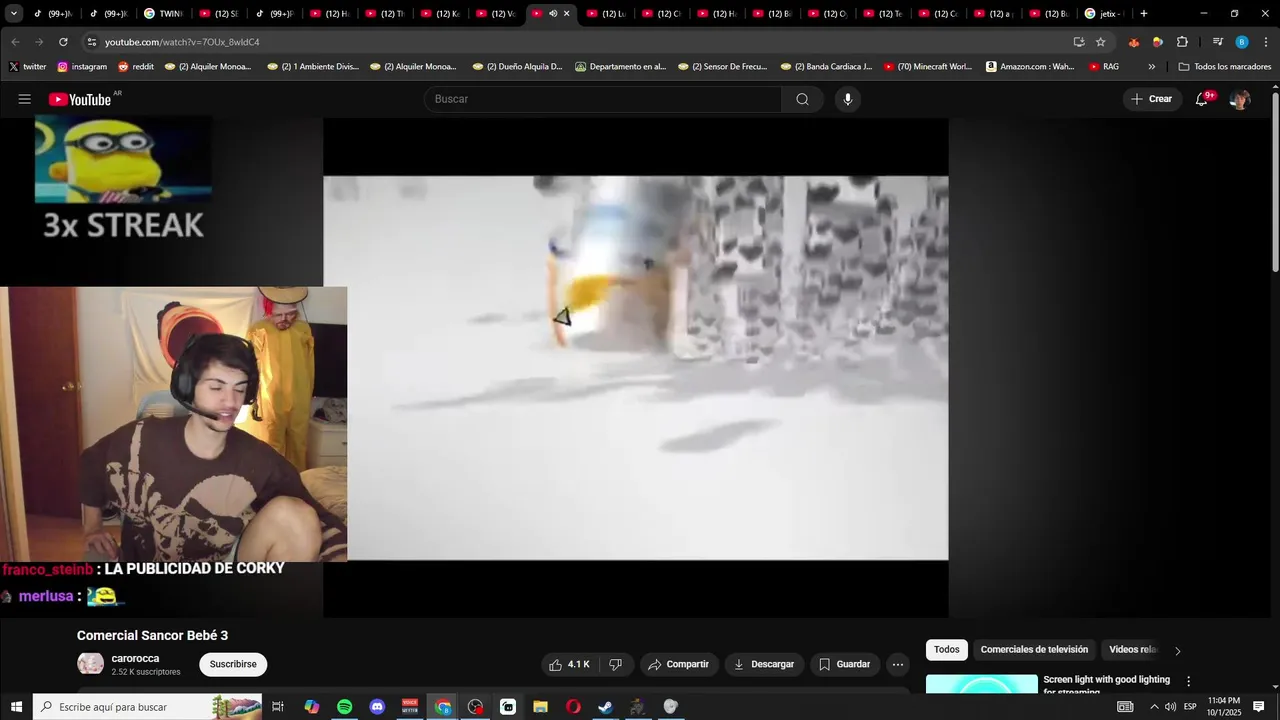The width and height of the screenshot is (1280, 720).
Task: Open the instagram bookmark
Action: coord(82,67)
